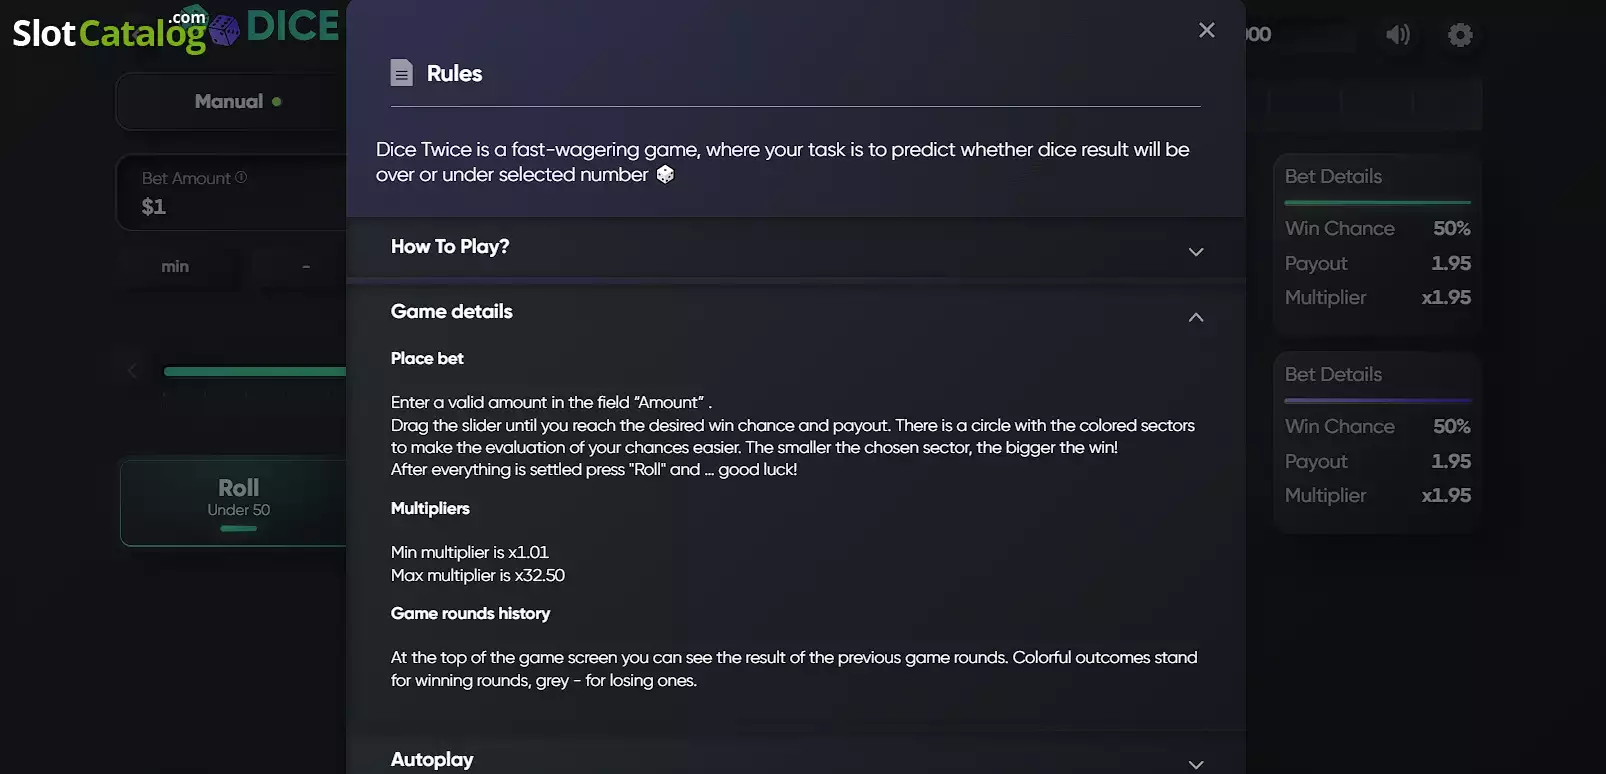Expand the How To Play section
The image size is (1606, 774).
tap(796, 248)
